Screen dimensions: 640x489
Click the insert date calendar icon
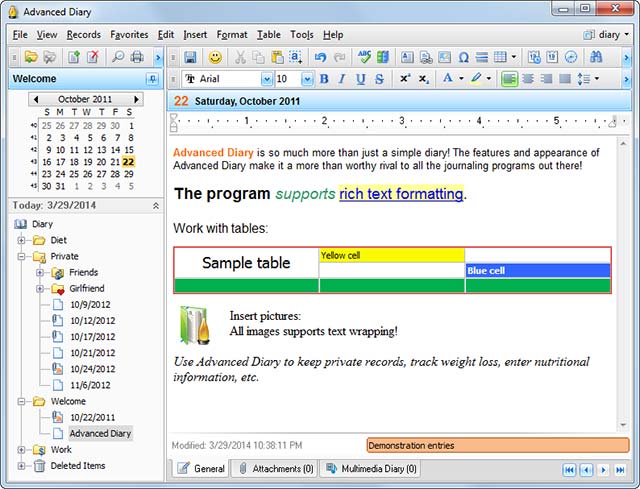(552, 57)
